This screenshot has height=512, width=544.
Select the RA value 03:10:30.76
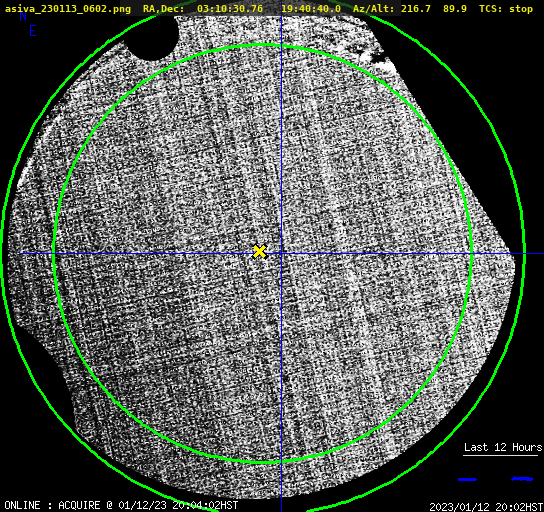click(230, 9)
